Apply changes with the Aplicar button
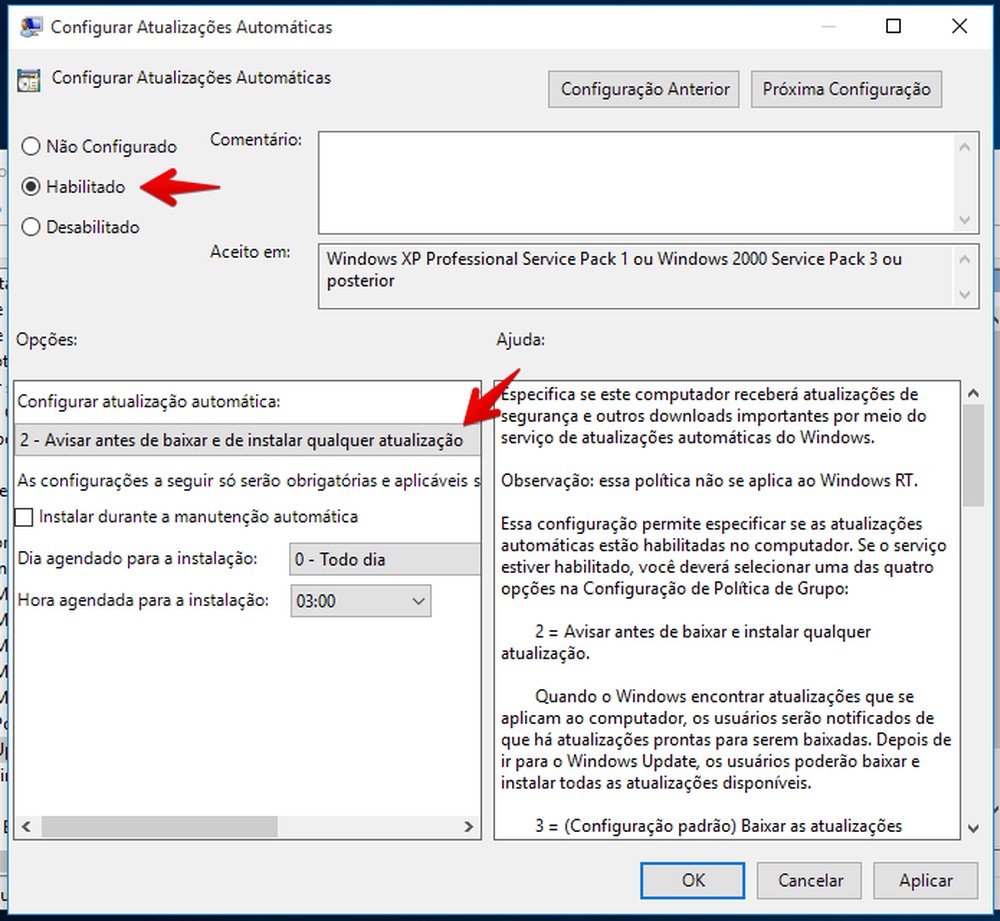This screenshot has width=1000, height=921. coord(926,880)
